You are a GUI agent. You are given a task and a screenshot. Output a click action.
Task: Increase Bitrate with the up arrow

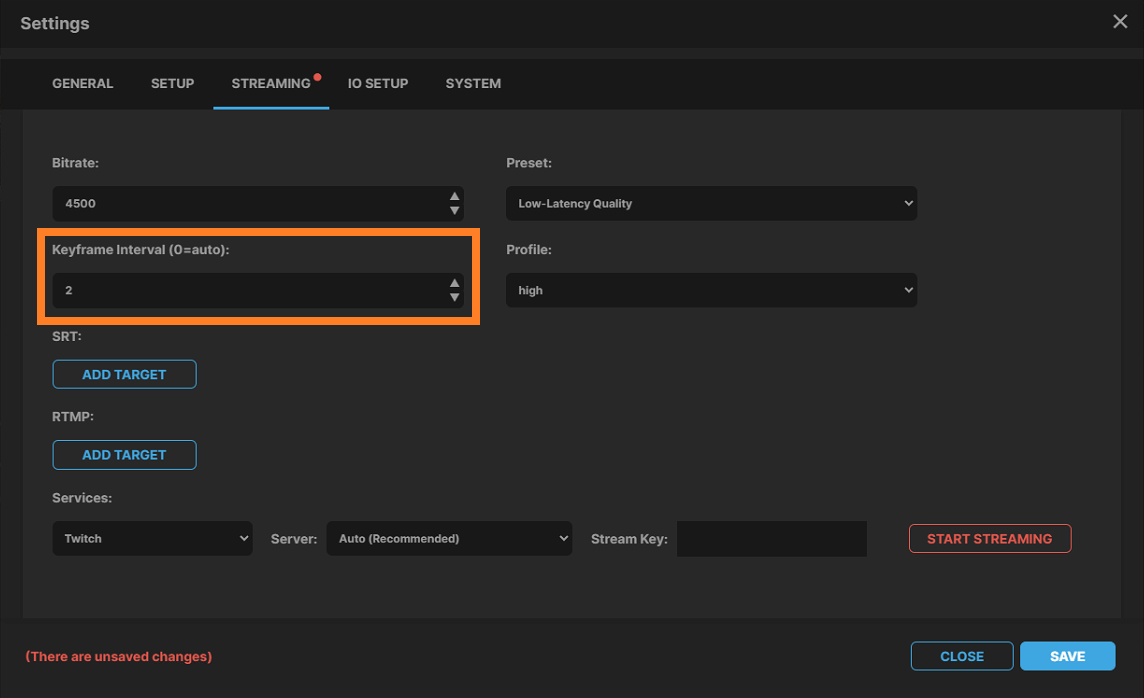coord(455,196)
